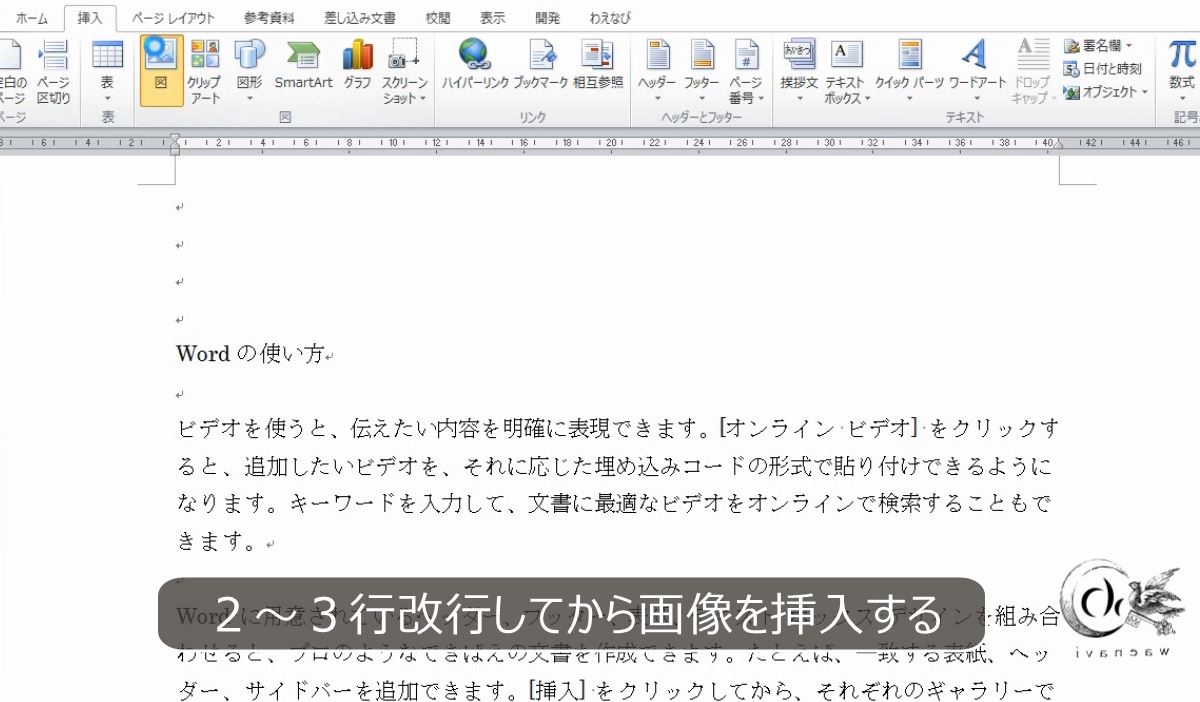This screenshot has height=702, width=1200.
Task: Open the Mailings (差し込み文書) tab
Action: [359, 18]
